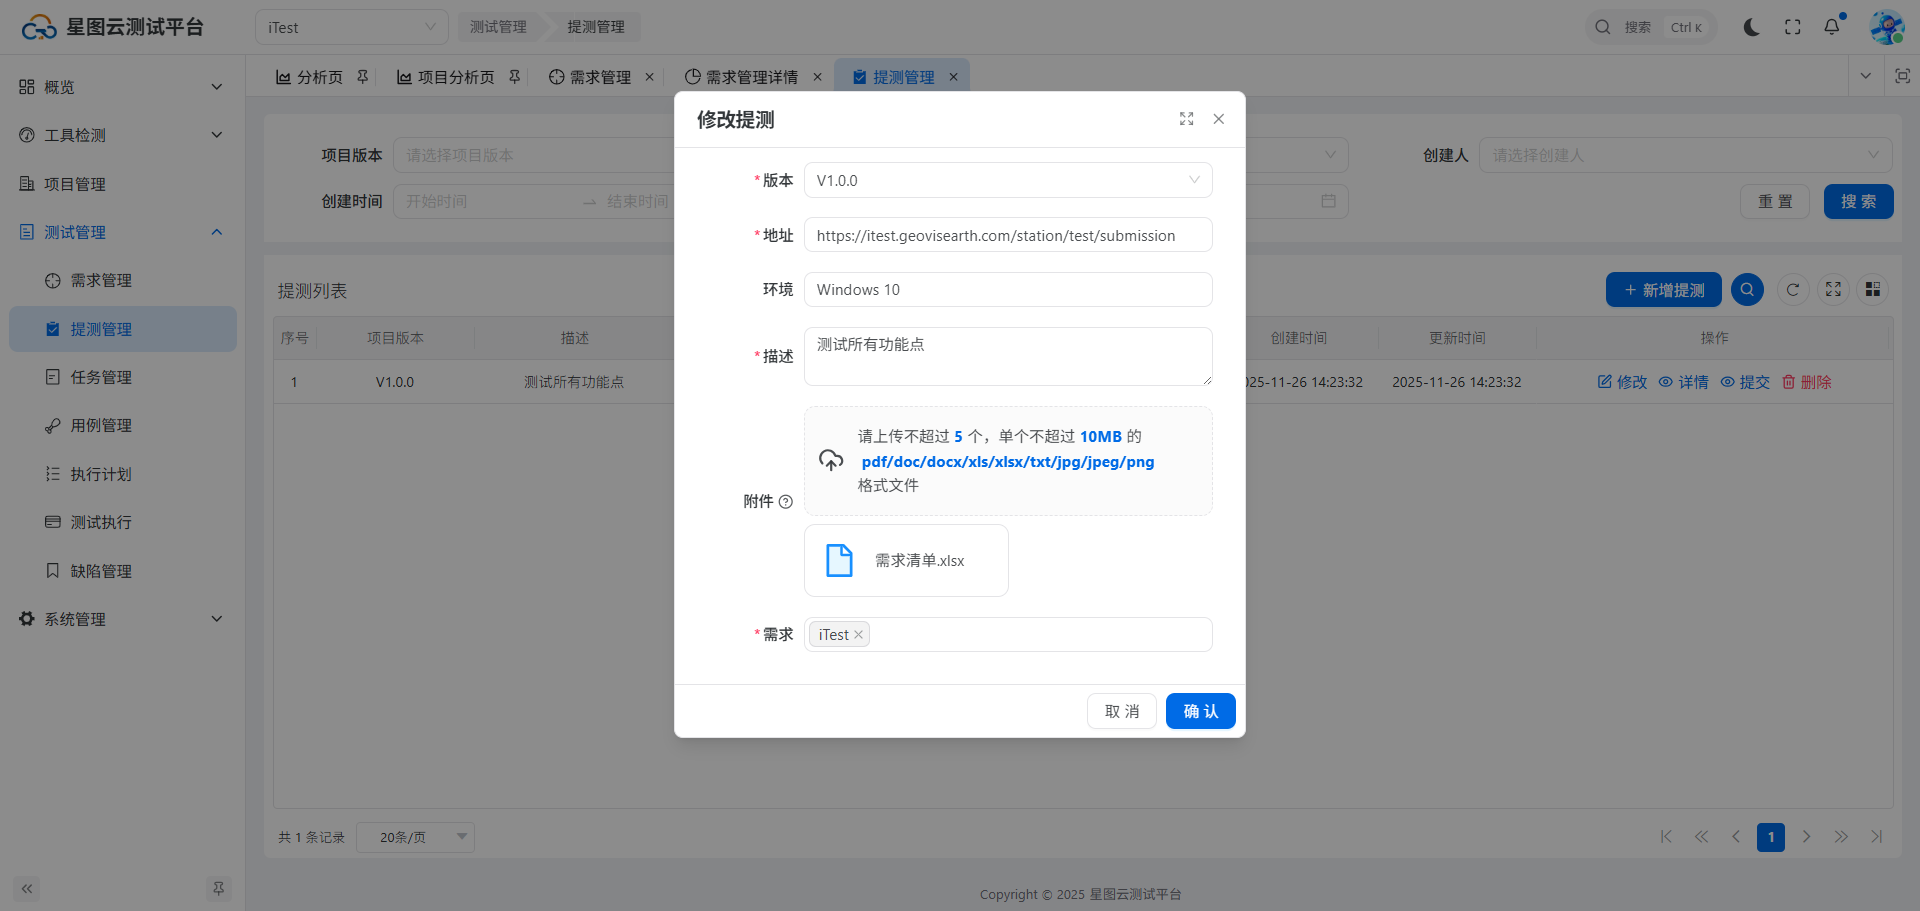Click the notification bell icon
The image size is (1920, 911).
tap(1831, 27)
